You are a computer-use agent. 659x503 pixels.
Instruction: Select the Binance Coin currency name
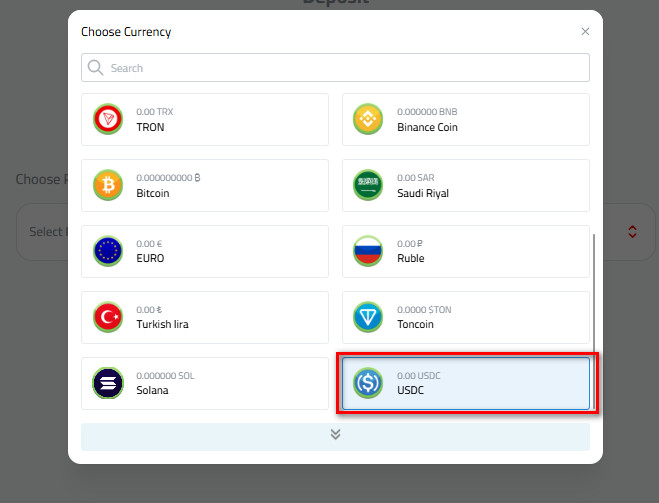click(427, 127)
